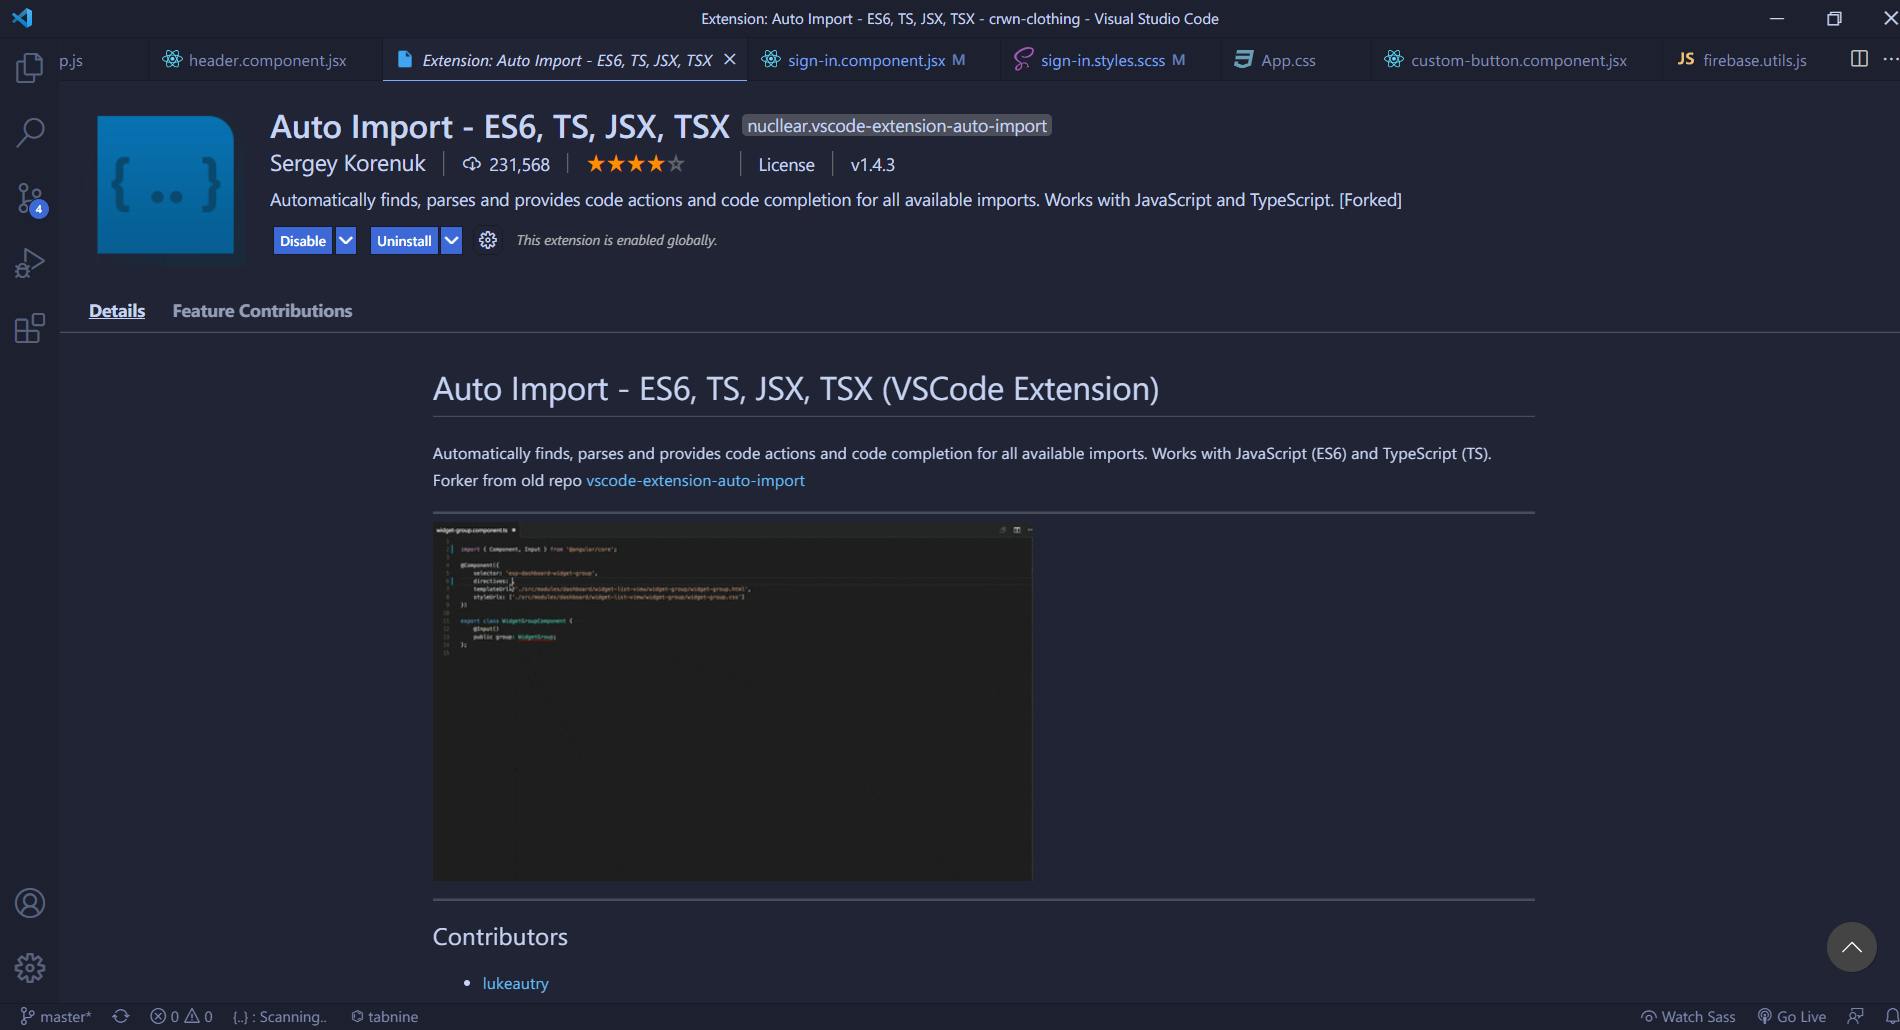Click the install count cloud icon

click(471, 164)
